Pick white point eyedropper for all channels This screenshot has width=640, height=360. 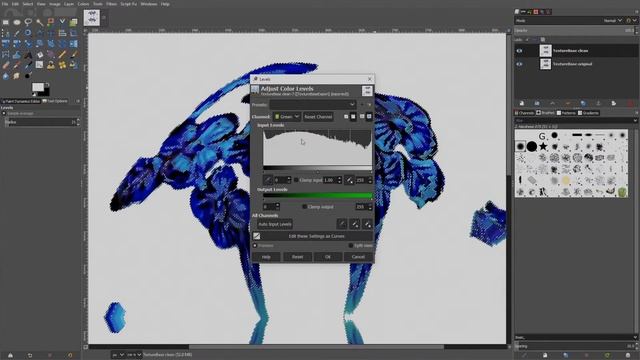click(367, 224)
